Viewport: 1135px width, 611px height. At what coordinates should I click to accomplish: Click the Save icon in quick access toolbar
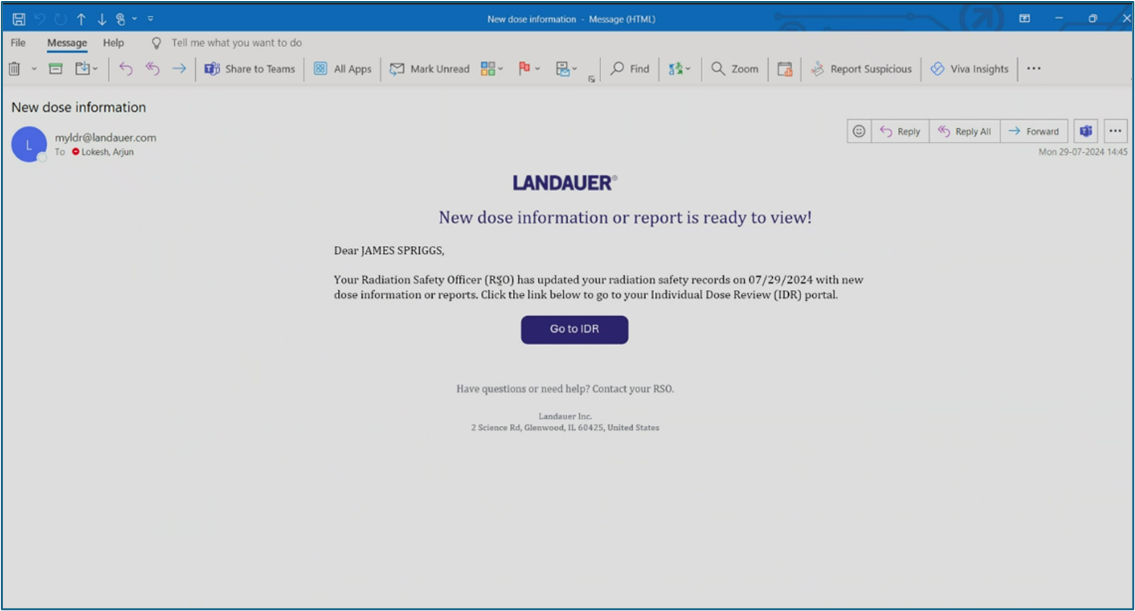point(18,18)
